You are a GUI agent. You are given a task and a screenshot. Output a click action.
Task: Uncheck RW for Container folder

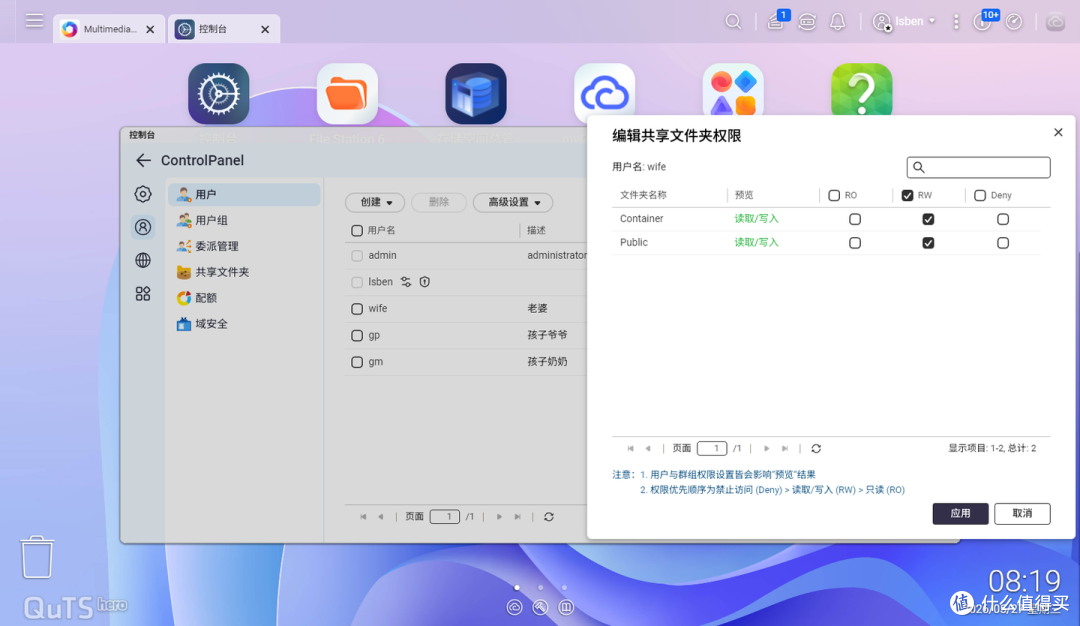(x=928, y=219)
